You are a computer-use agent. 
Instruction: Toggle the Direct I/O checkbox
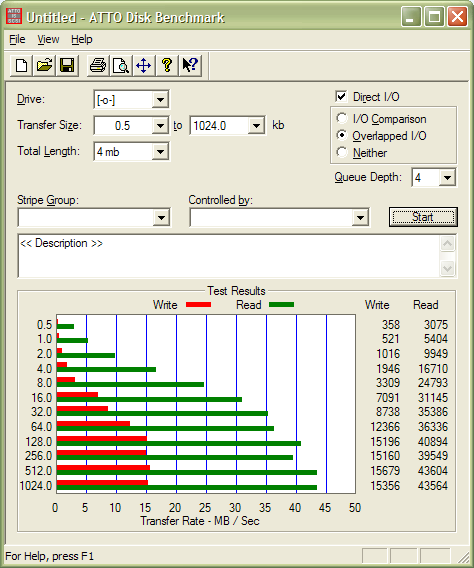tap(341, 96)
